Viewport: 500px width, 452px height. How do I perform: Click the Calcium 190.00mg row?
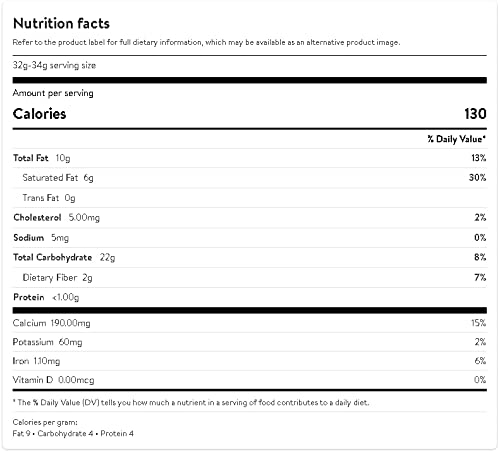pos(250,323)
